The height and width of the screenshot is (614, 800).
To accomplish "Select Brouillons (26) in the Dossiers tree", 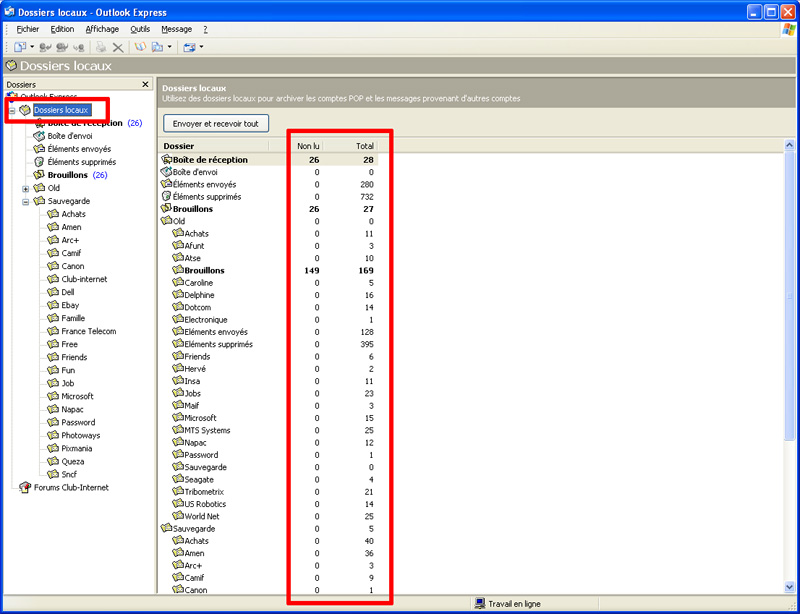I will (x=78, y=175).
